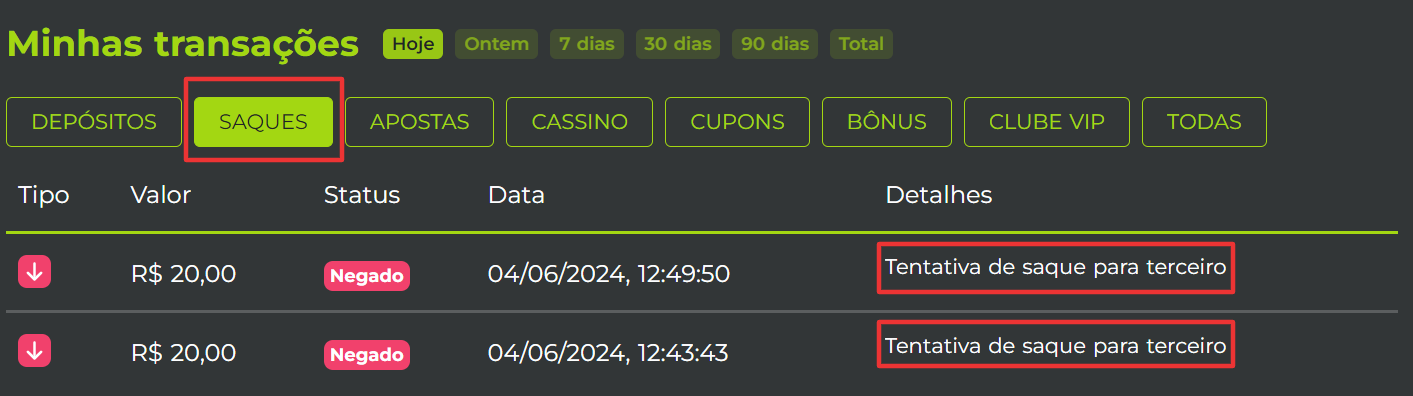
Task: Click Negado status badge of 12:43:43 withdrawal
Action: [x=367, y=354]
